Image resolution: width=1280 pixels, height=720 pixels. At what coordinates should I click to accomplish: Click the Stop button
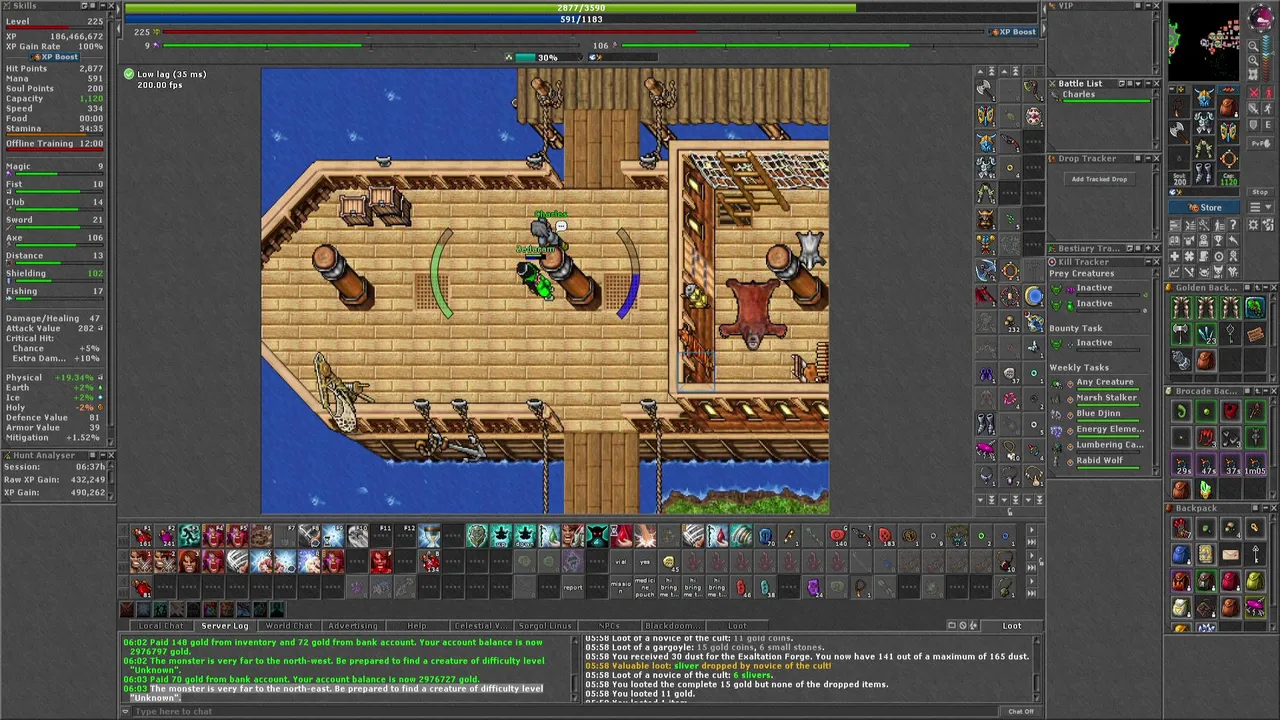tap(1260, 192)
